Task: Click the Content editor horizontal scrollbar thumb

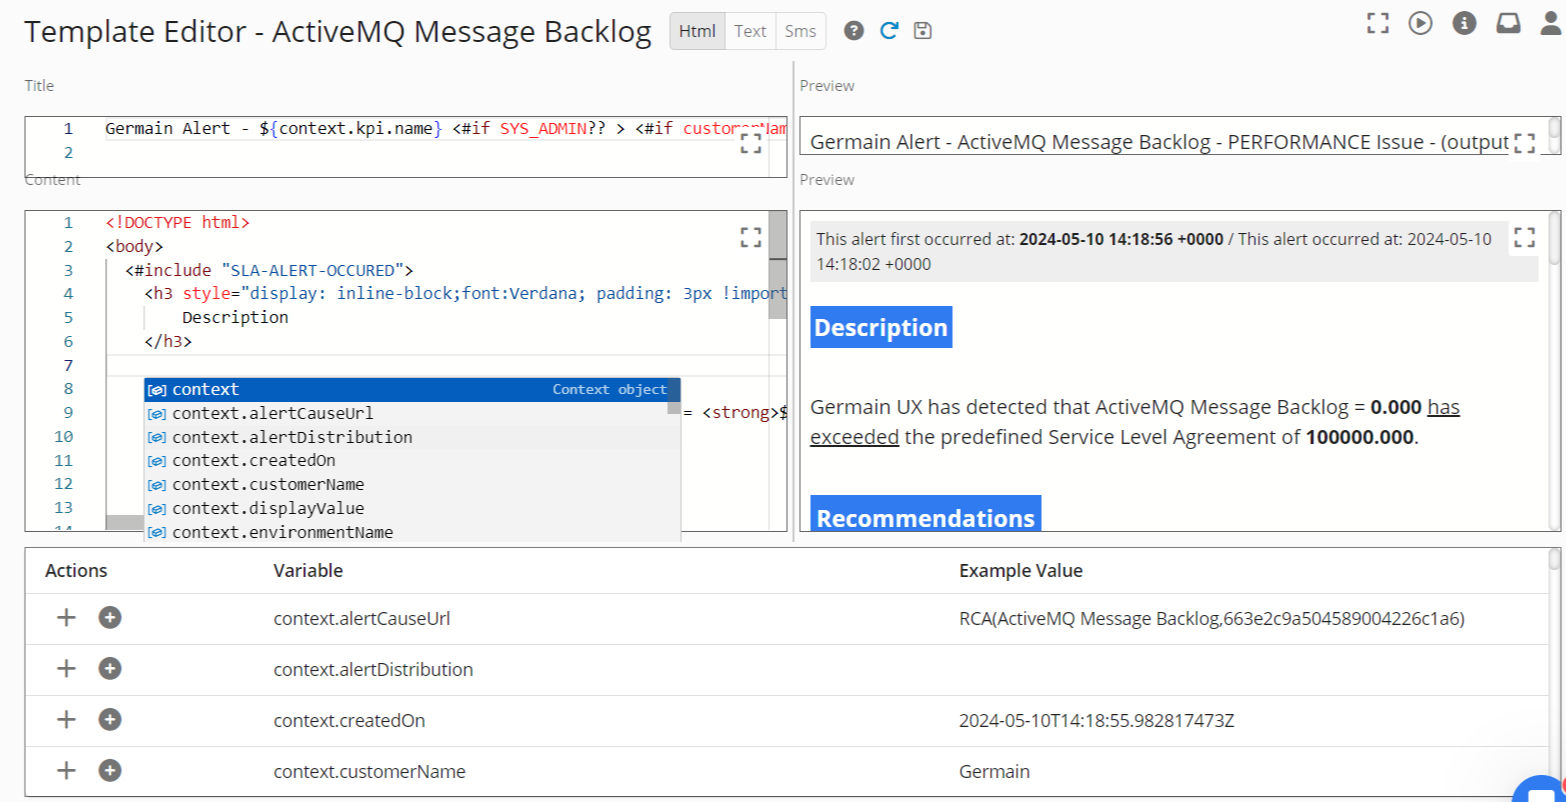Action: click(x=125, y=523)
